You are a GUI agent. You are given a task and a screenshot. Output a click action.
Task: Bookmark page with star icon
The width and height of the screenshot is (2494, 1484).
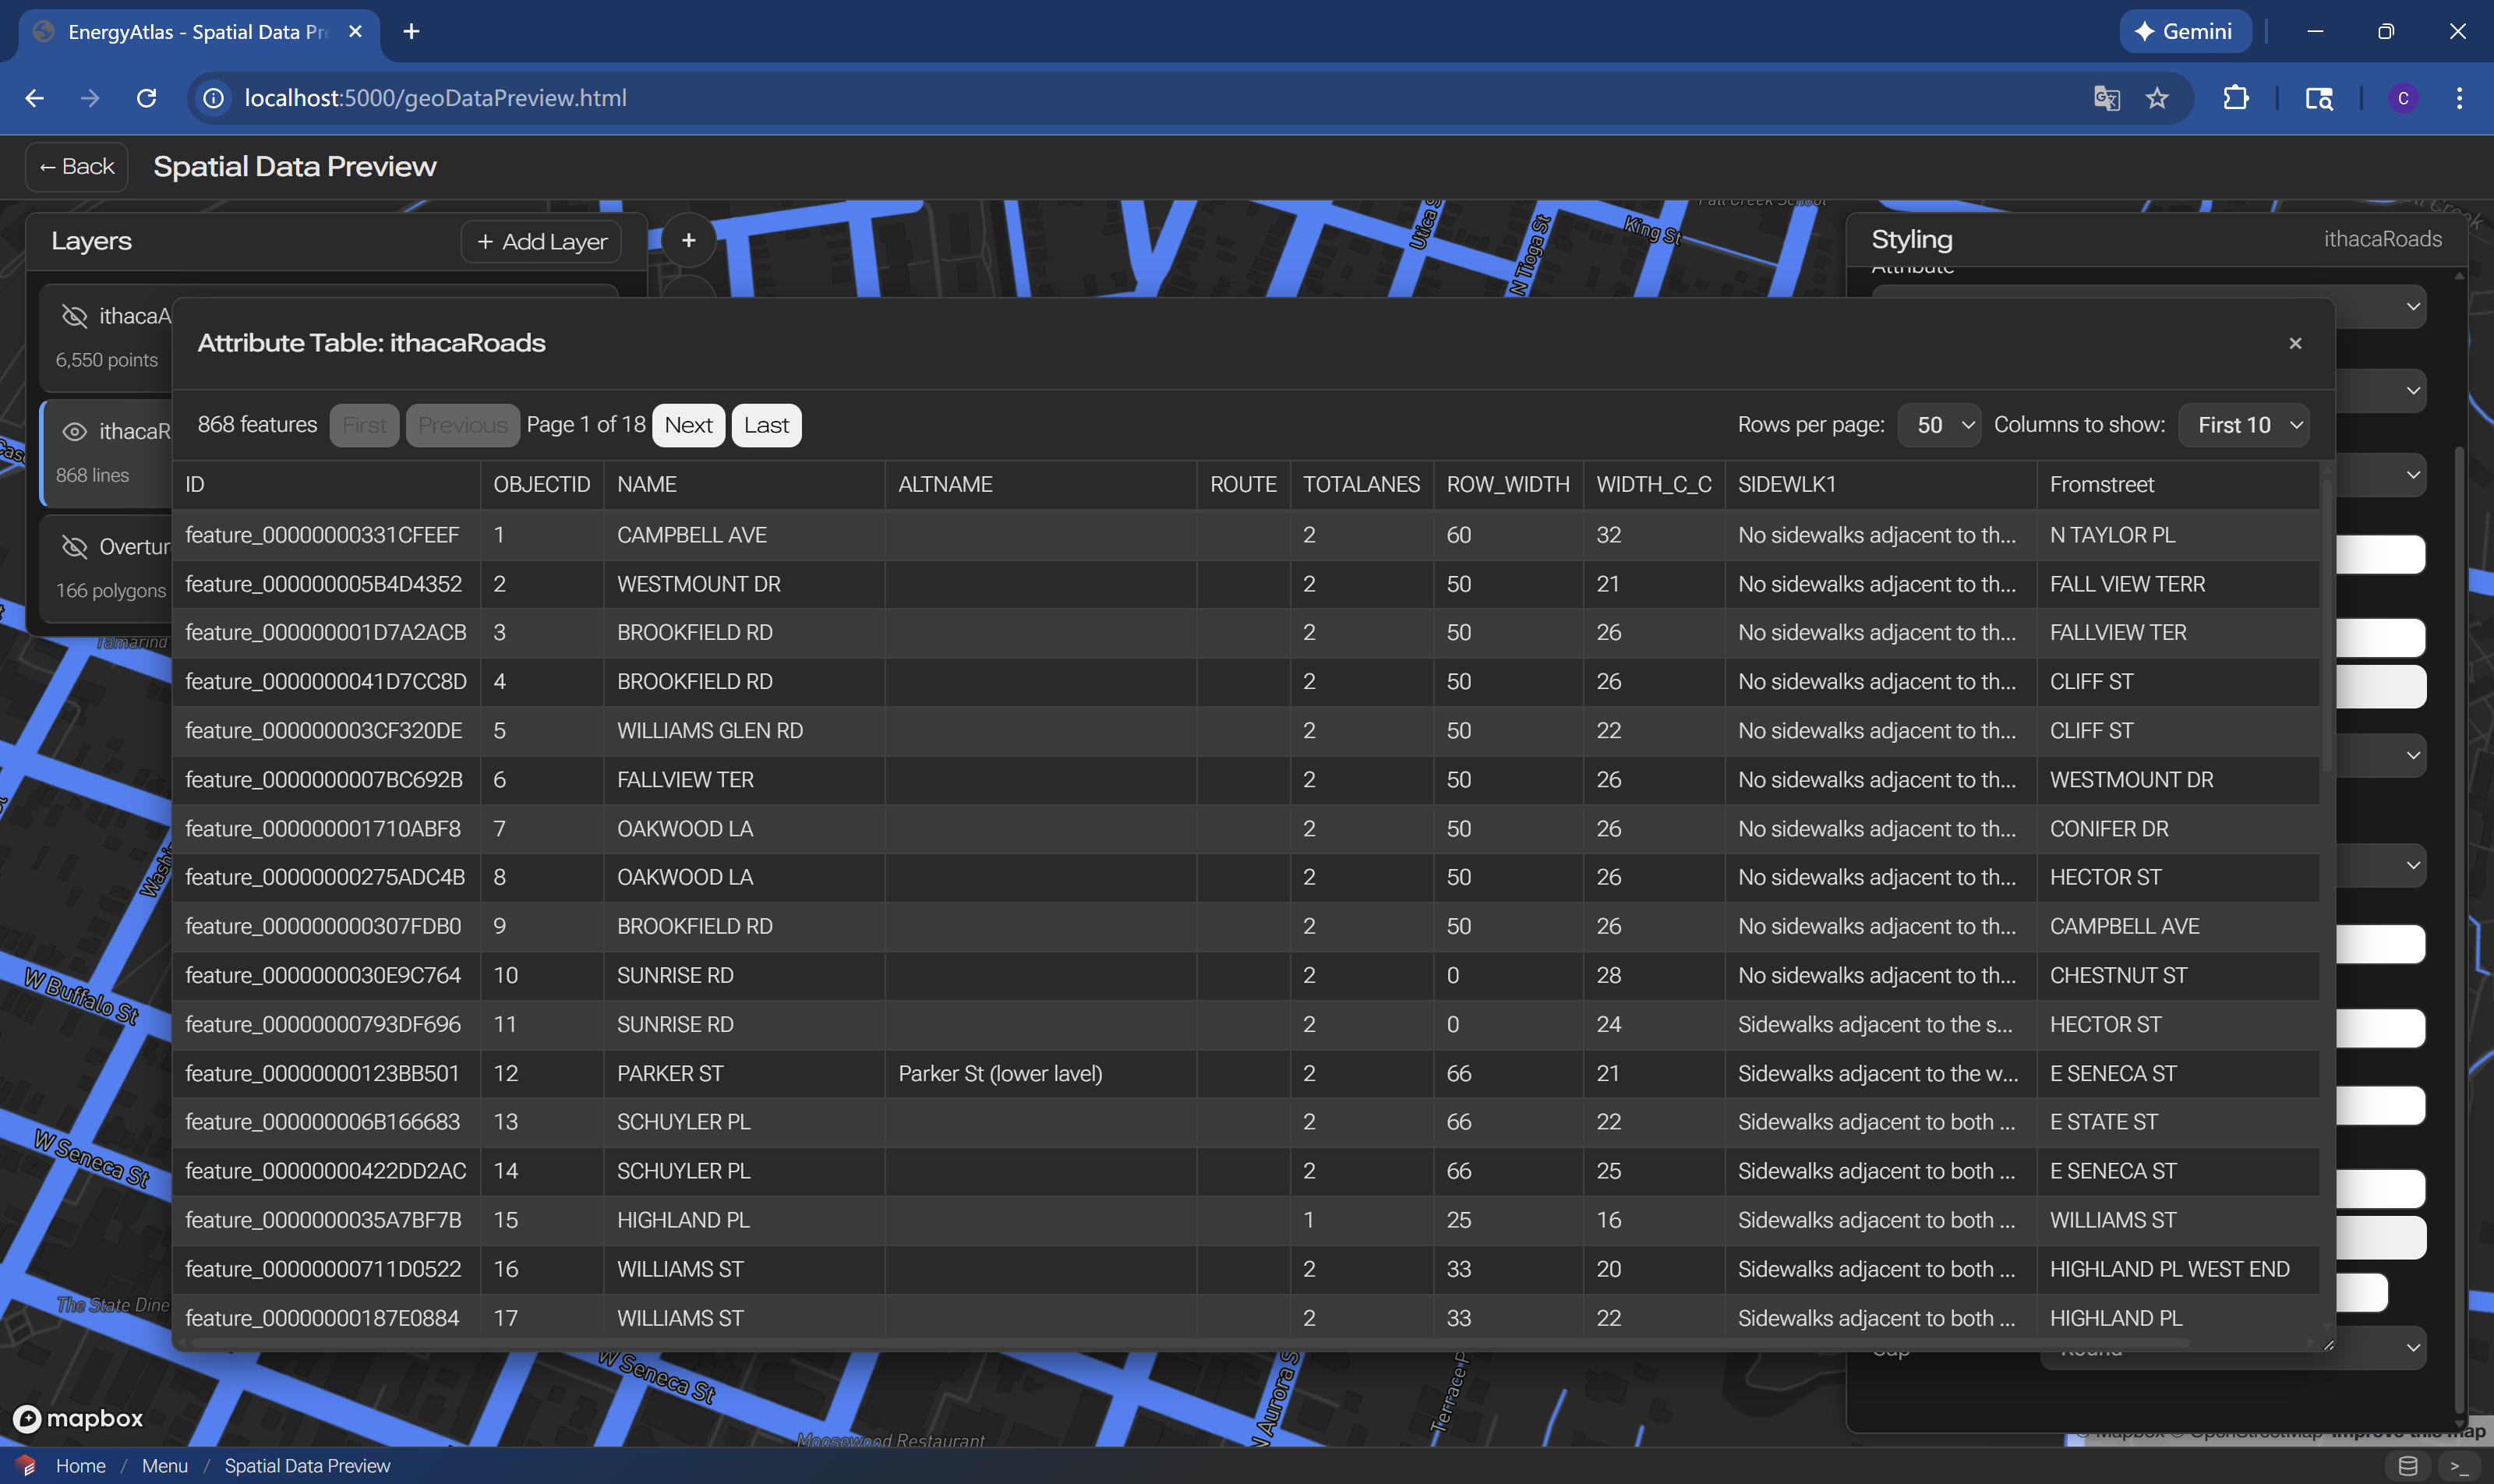point(2157,98)
